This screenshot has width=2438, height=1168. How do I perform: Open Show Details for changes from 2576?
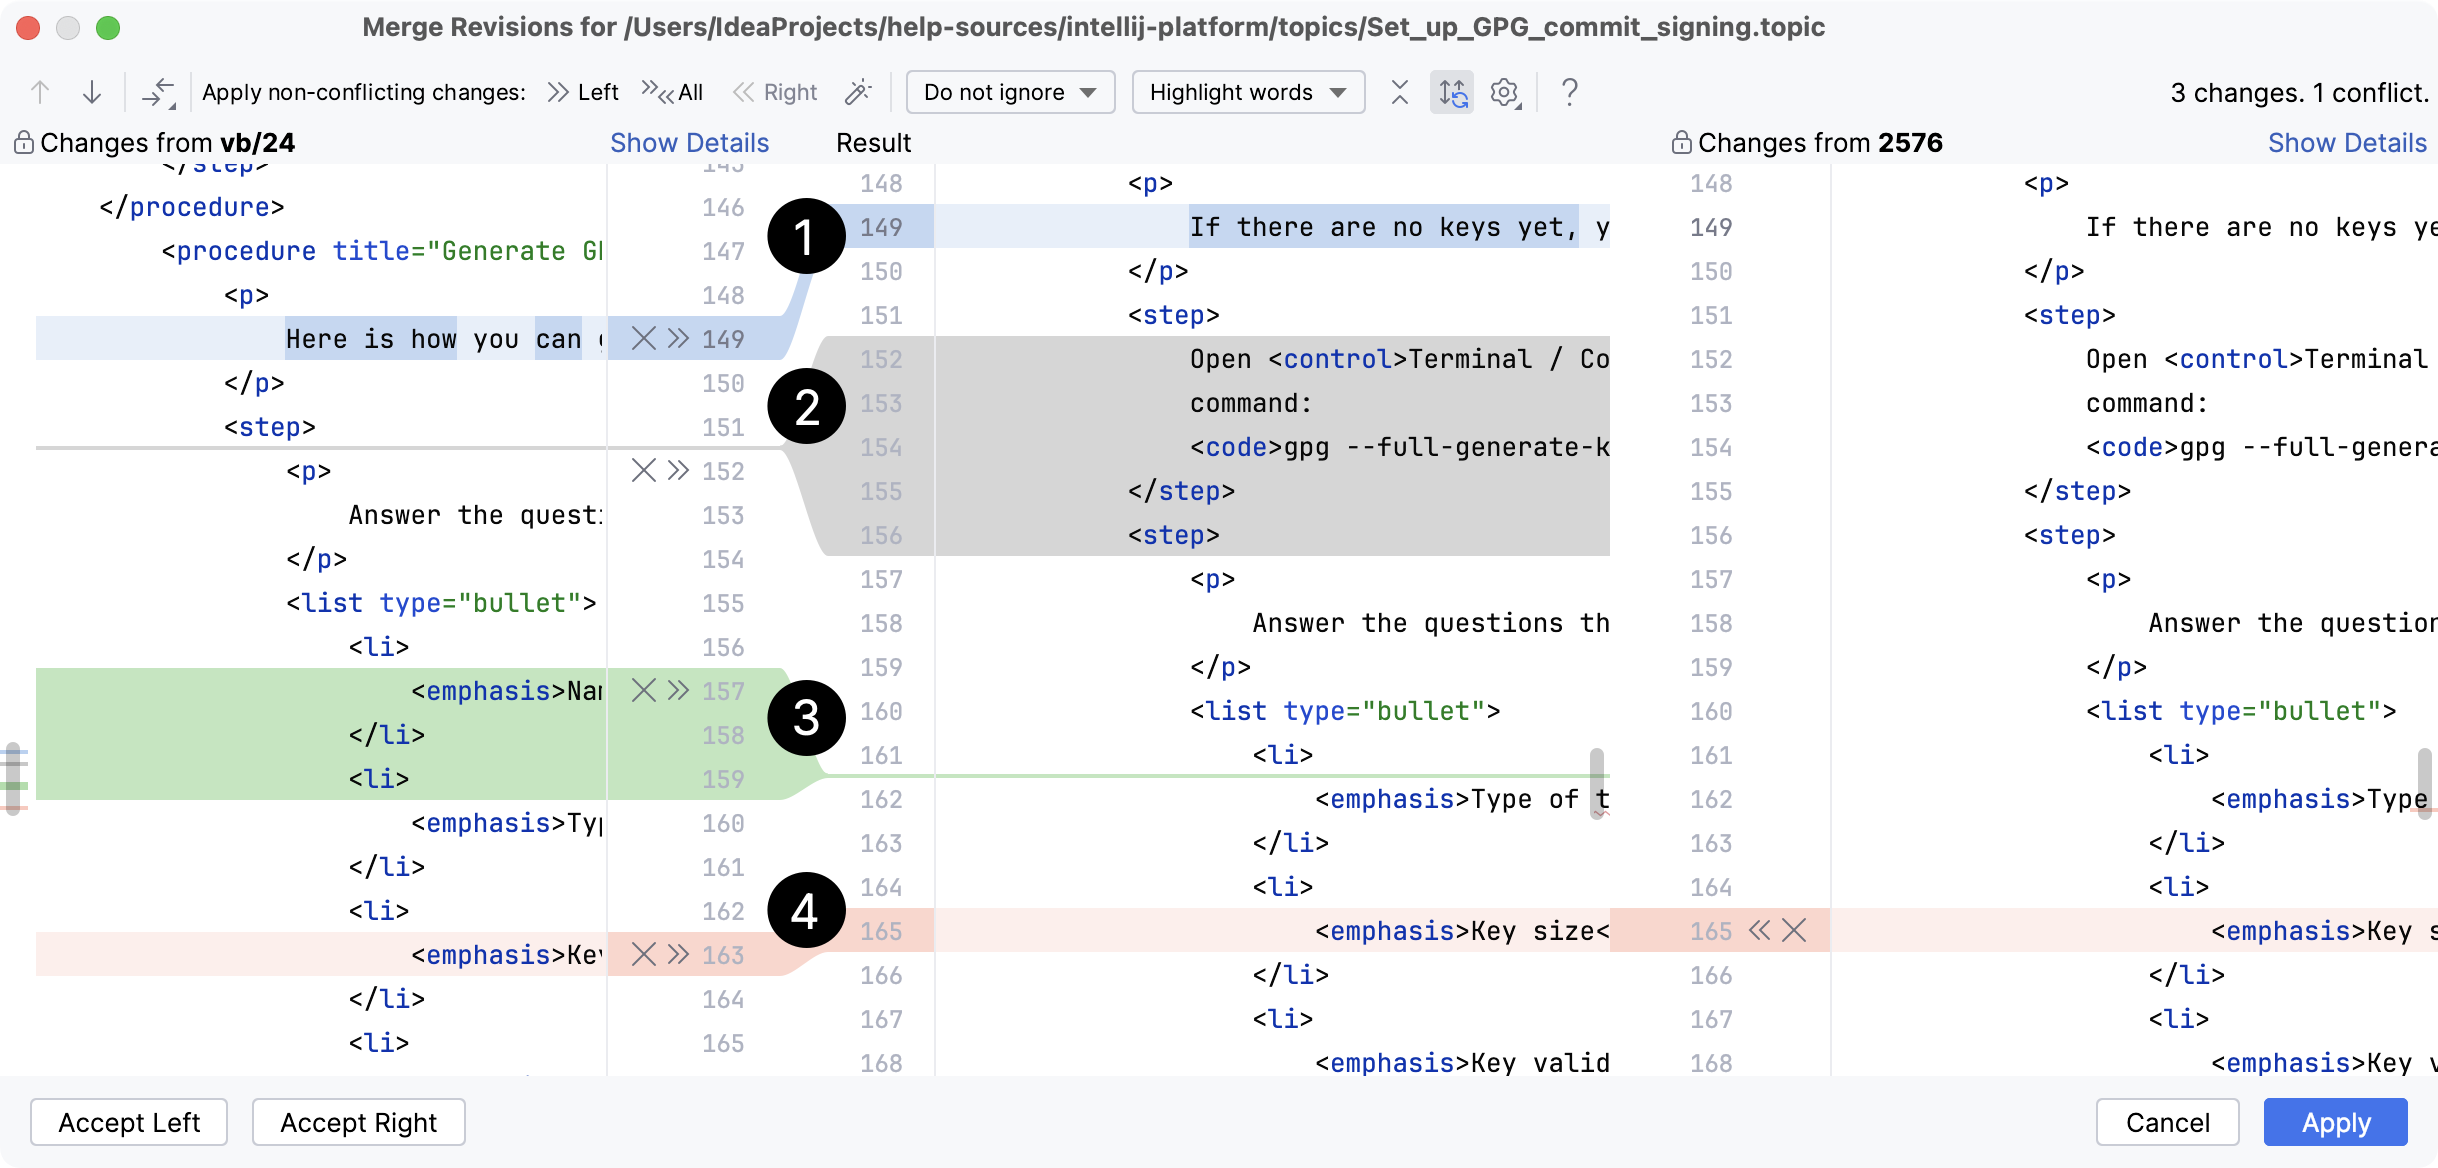pos(2347,142)
